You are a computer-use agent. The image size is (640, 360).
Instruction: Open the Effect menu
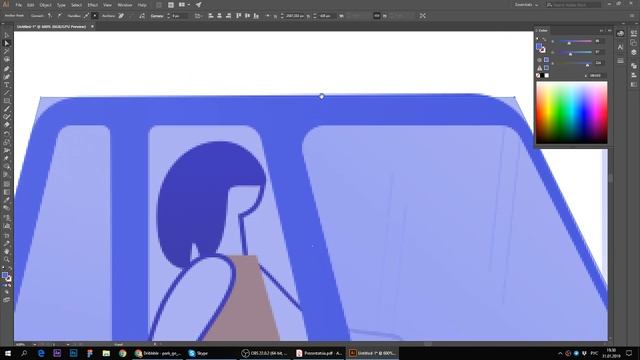tap(93, 5)
